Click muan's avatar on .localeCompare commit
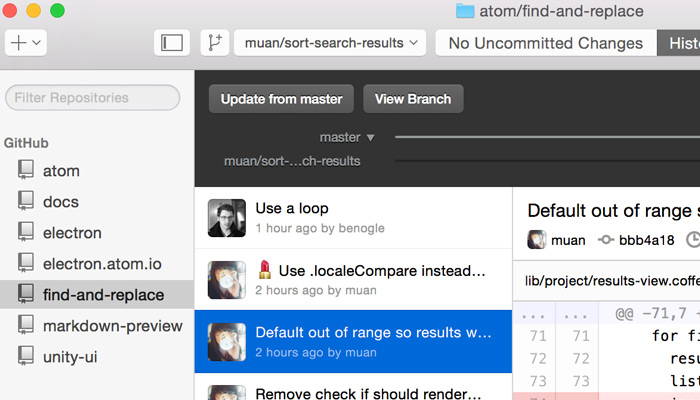The height and width of the screenshot is (400, 700). 227,280
